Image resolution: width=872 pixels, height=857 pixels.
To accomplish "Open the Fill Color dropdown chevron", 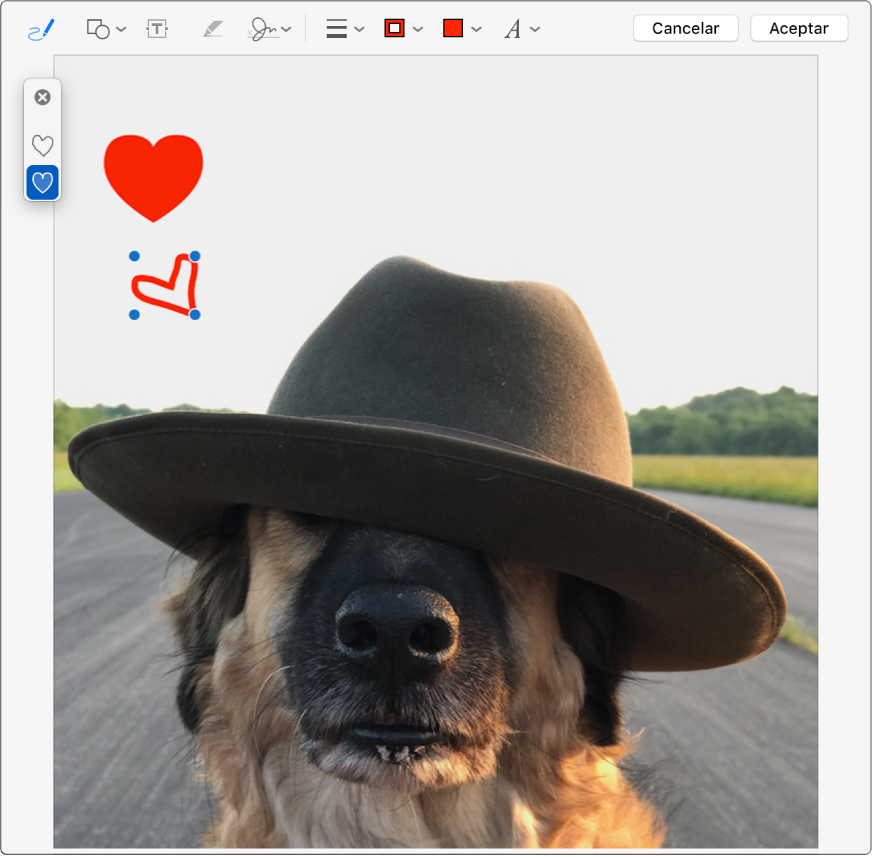I will click(476, 28).
